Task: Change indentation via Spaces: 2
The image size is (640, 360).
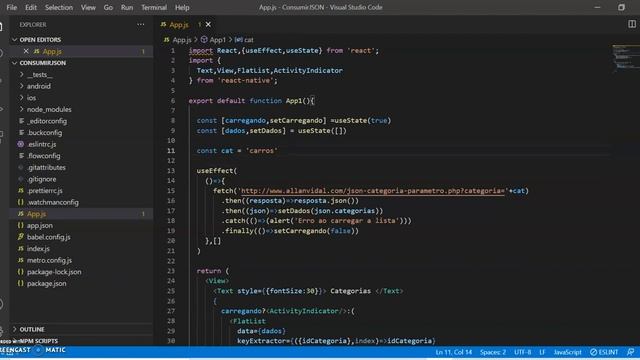Action: tap(493, 352)
